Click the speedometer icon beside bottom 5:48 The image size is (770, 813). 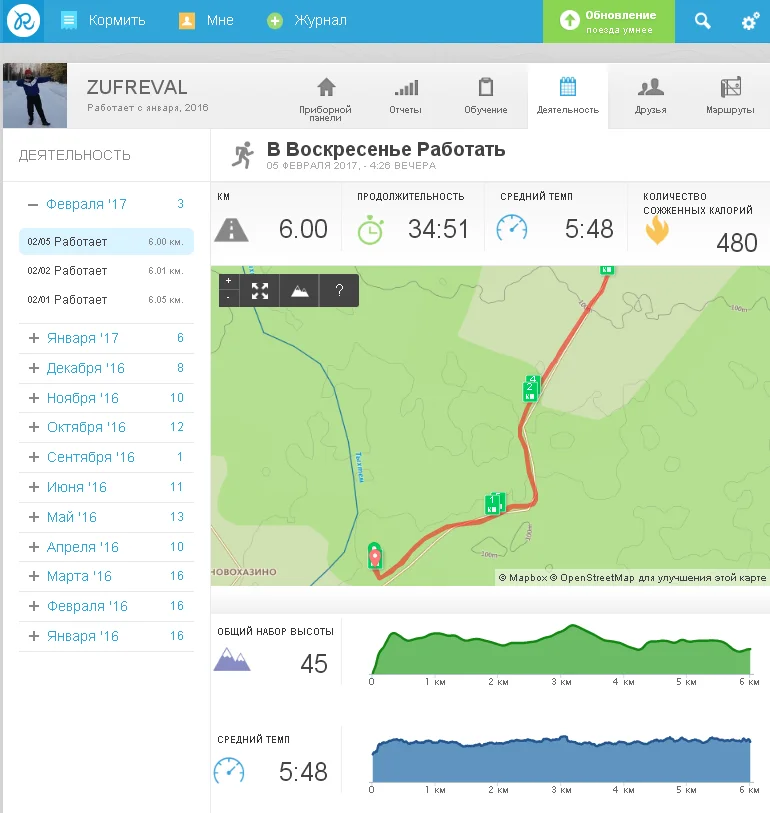229,770
